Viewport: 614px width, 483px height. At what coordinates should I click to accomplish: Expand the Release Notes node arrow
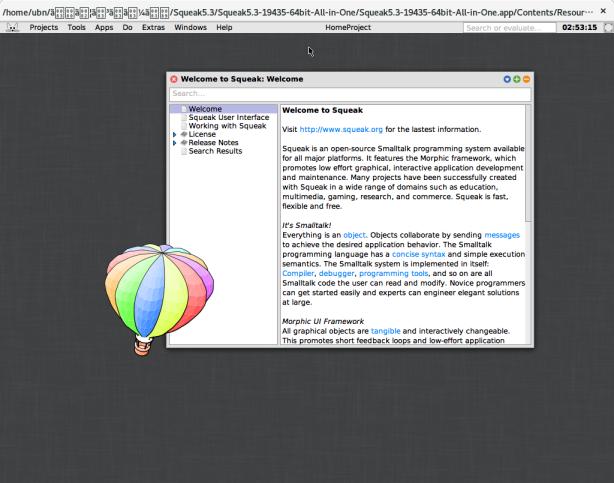pos(175,143)
